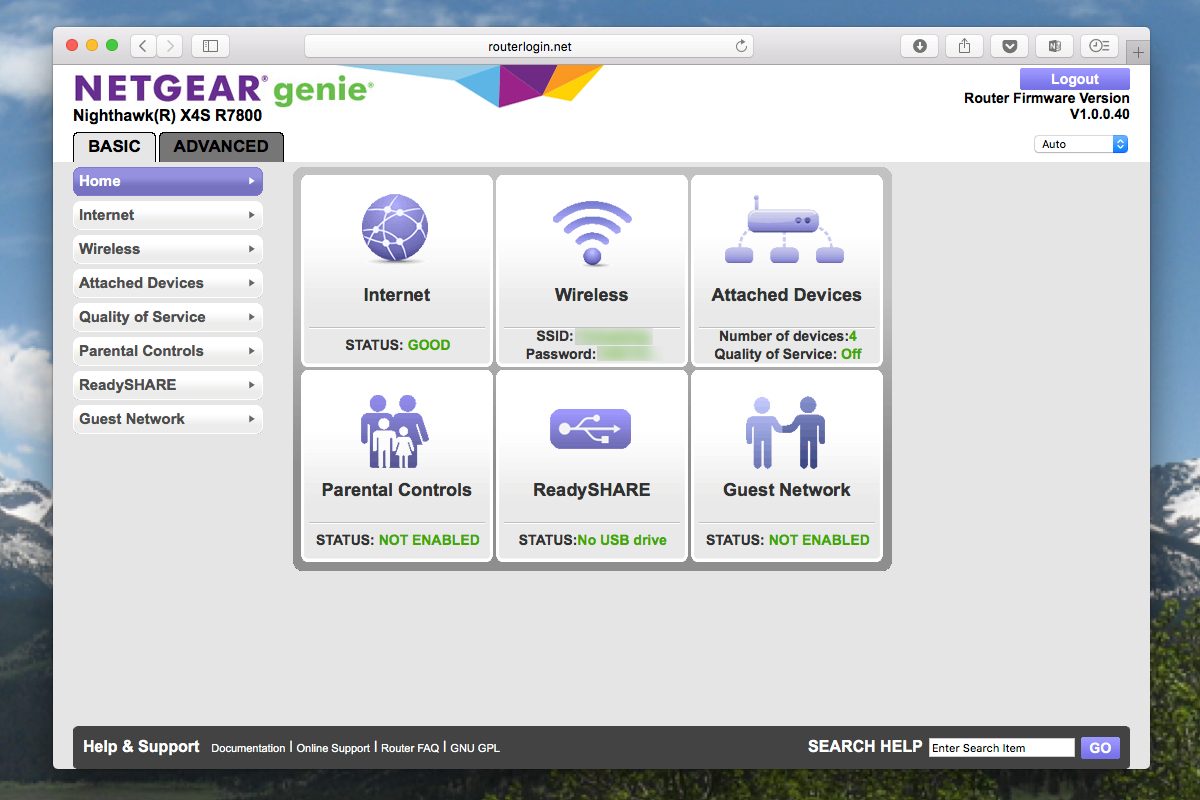Click the Logout button
The image size is (1200, 800).
pos(1075,79)
